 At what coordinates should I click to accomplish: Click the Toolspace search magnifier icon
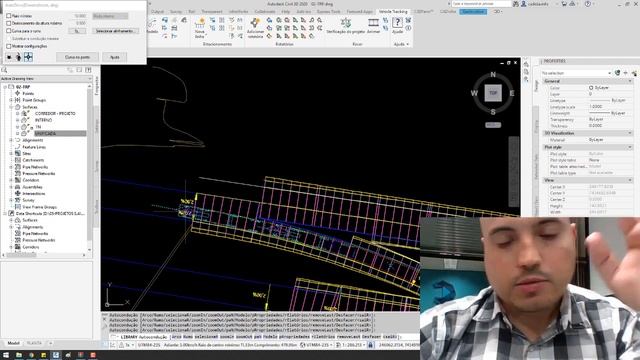(4, 70)
